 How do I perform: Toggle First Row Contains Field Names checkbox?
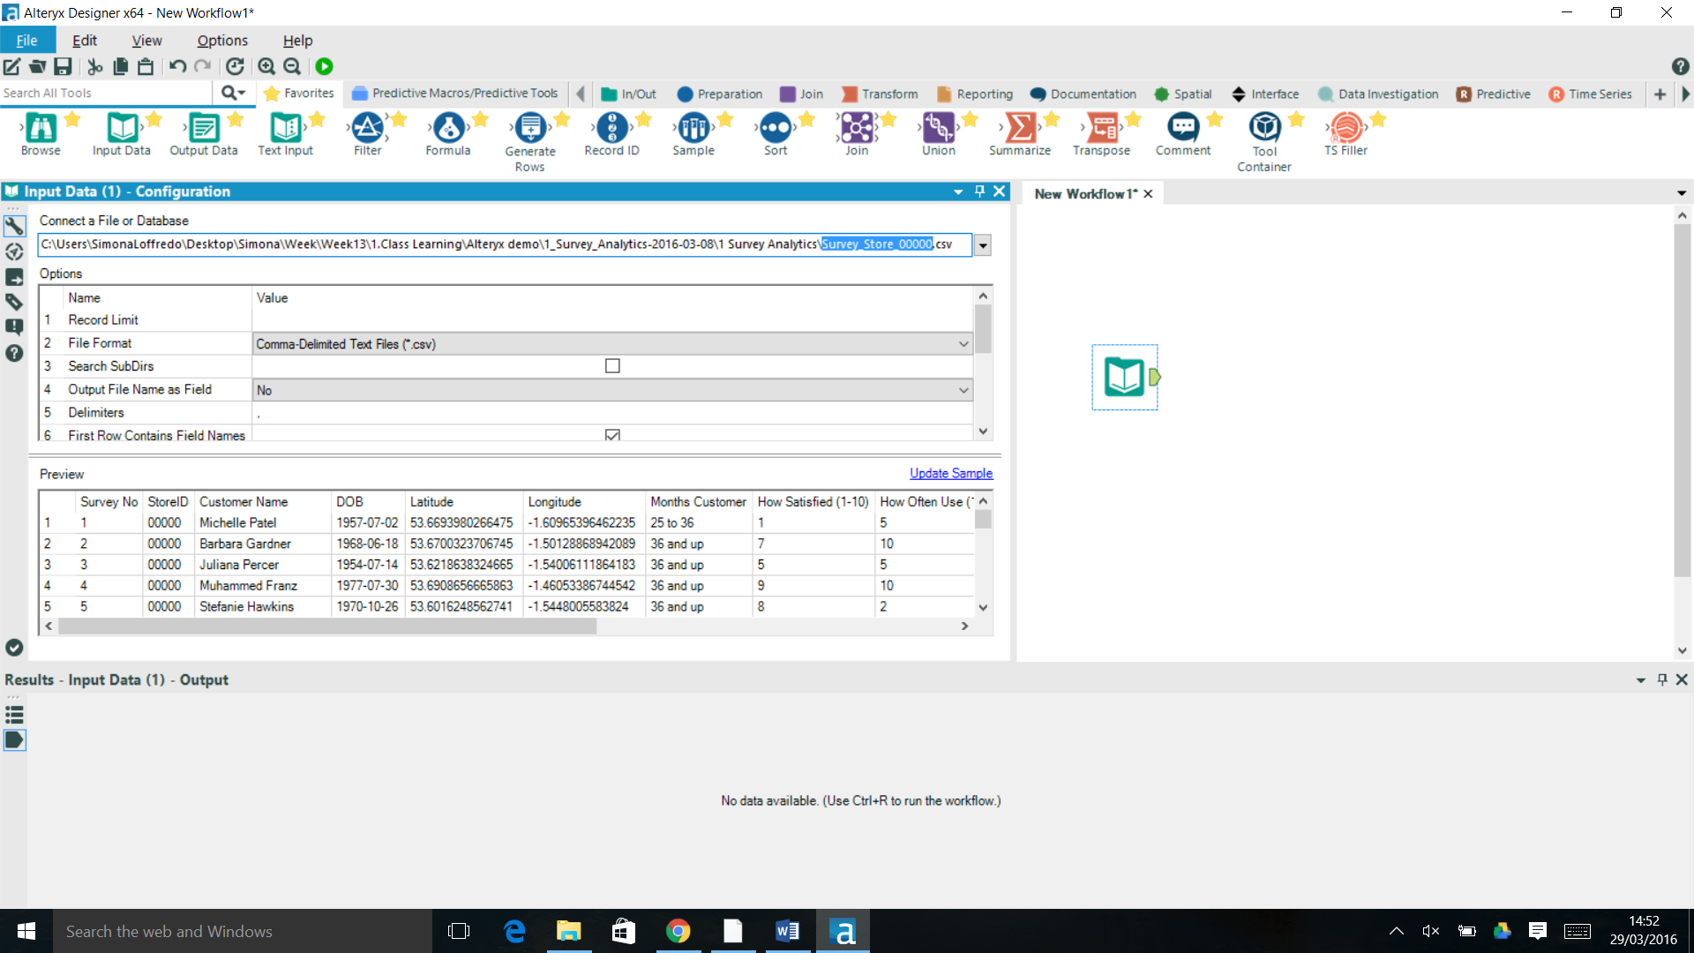coord(612,435)
